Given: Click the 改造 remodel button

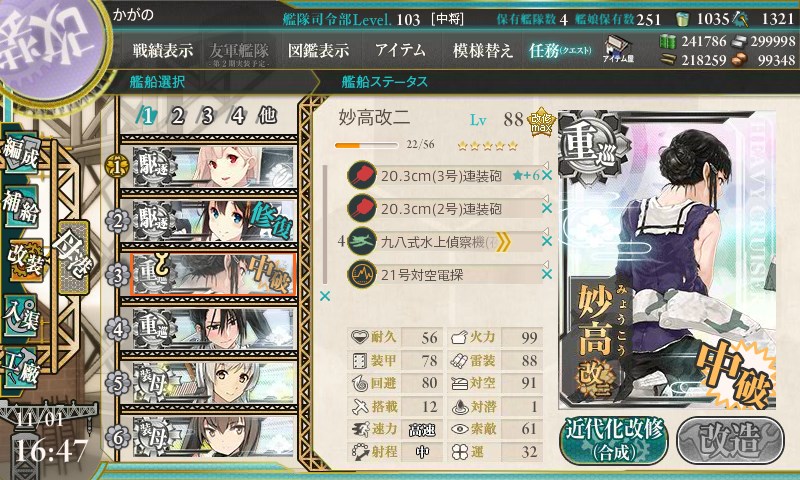Looking at the screenshot, I should [x=730, y=441].
